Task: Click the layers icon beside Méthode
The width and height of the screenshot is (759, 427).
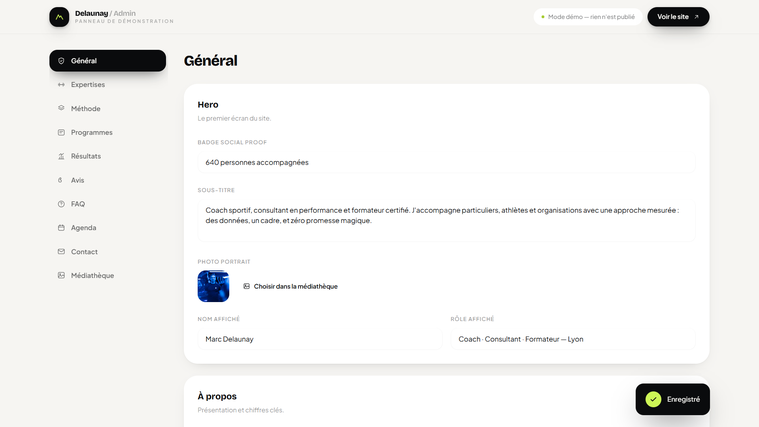Action: click(x=61, y=108)
